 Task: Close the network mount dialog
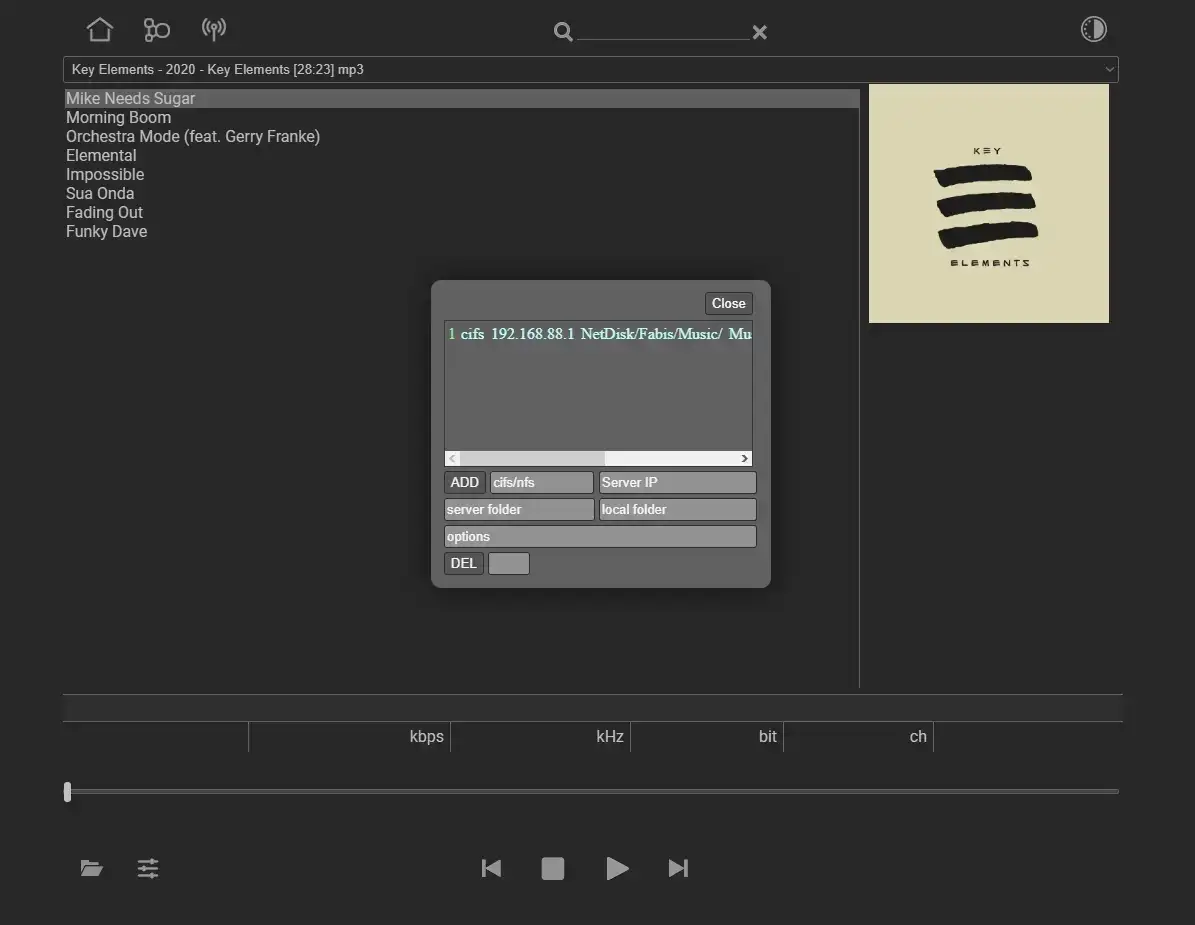coord(728,303)
